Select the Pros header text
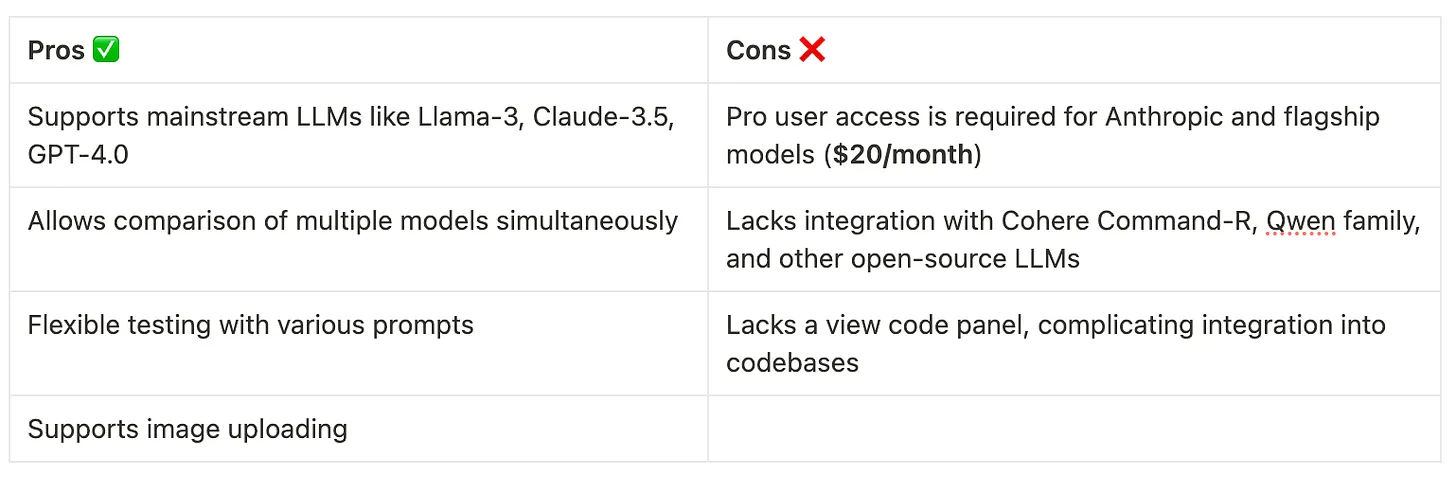The width and height of the screenshot is (1456, 488). [56, 51]
